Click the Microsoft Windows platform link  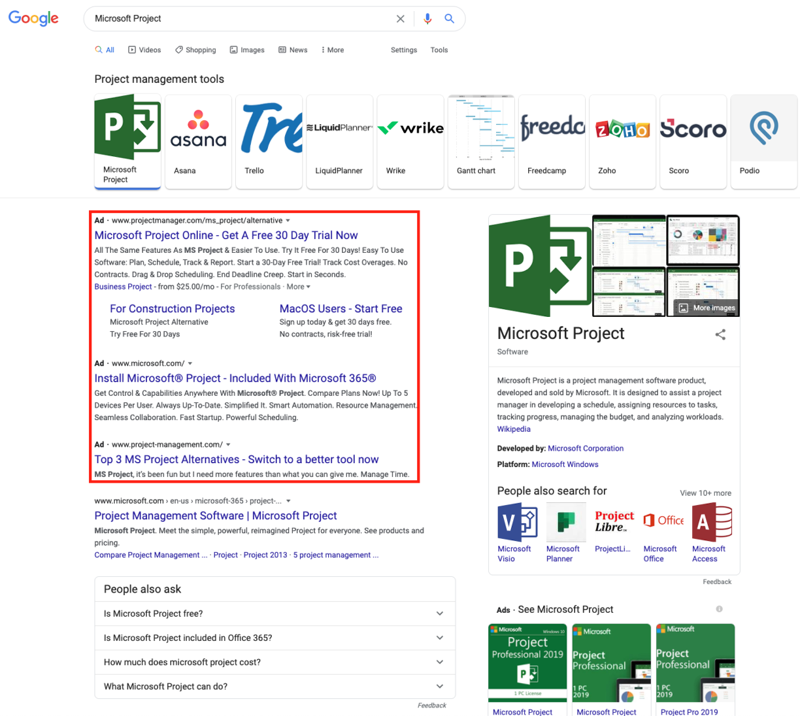565,464
